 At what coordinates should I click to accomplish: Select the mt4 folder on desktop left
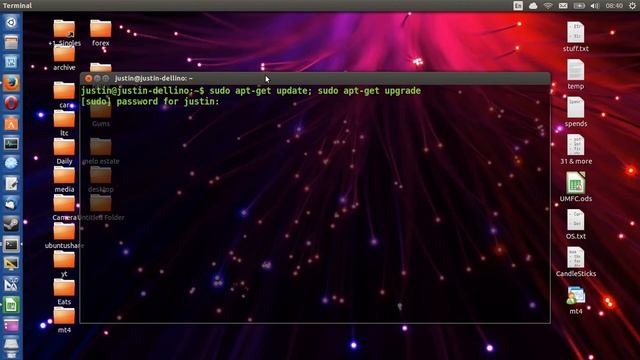tap(64, 321)
